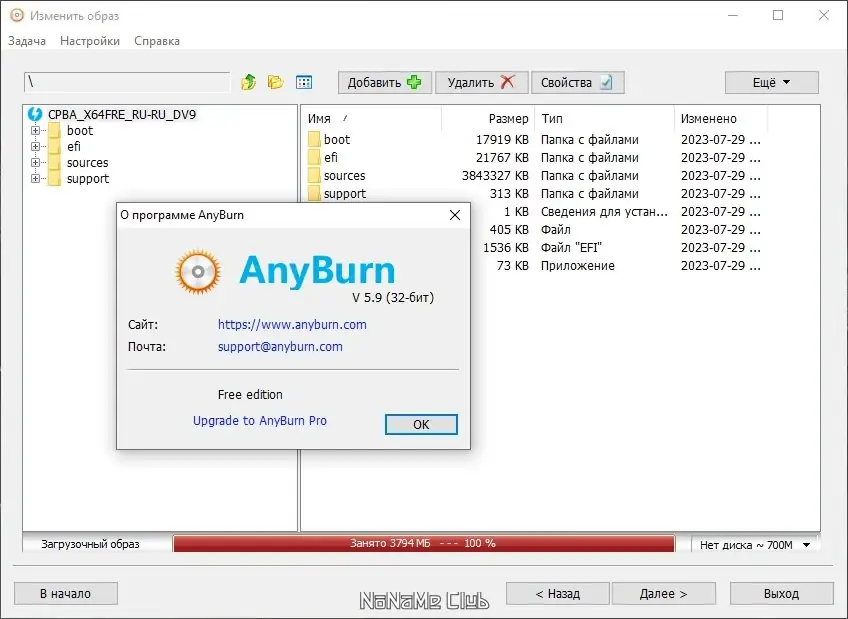The height and width of the screenshot is (619, 848).
Task: Open the Справка menu
Action: [157, 41]
